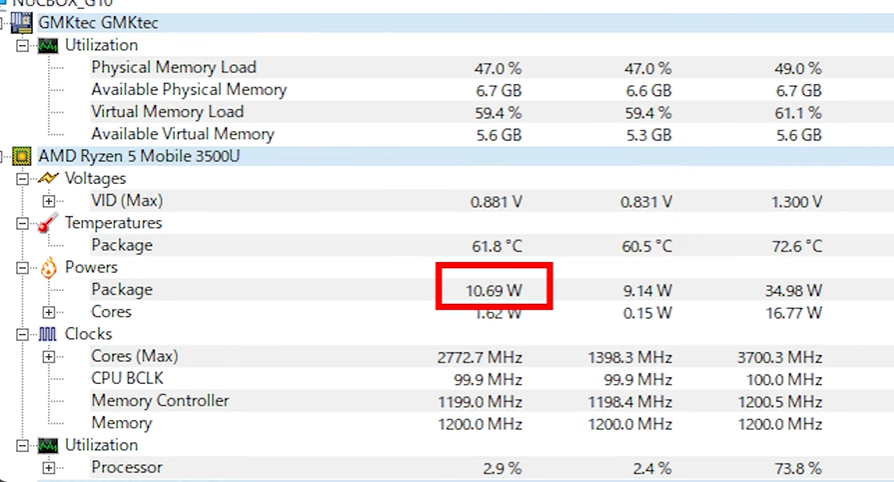The width and height of the screenshot is (894, 482).
Task: Collapse the Temperatures section
Action: coord(22,223)
